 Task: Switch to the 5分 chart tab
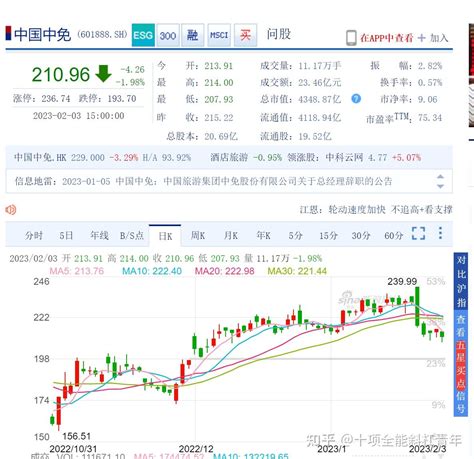point(296,236)
